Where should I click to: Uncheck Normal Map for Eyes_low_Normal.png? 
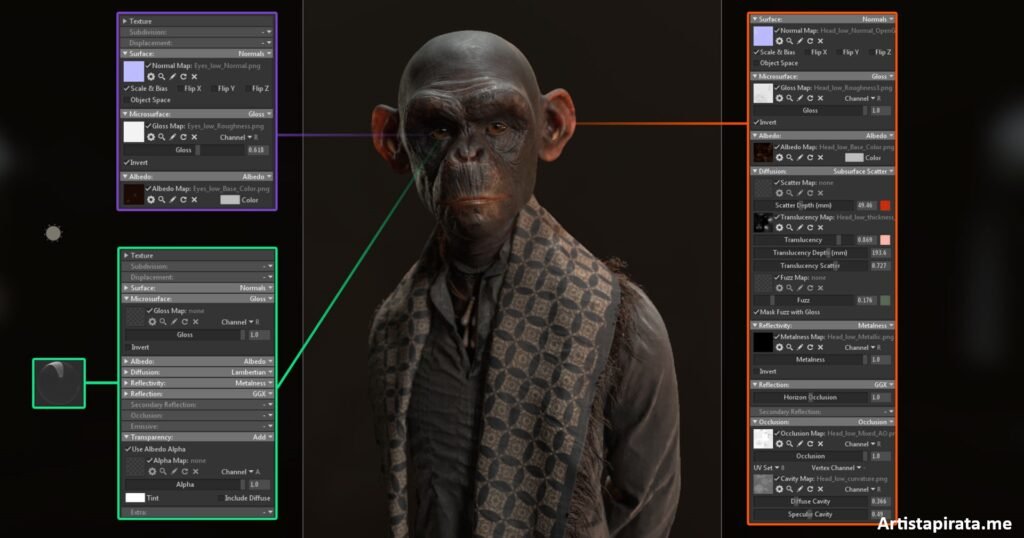tap(148, 65)
